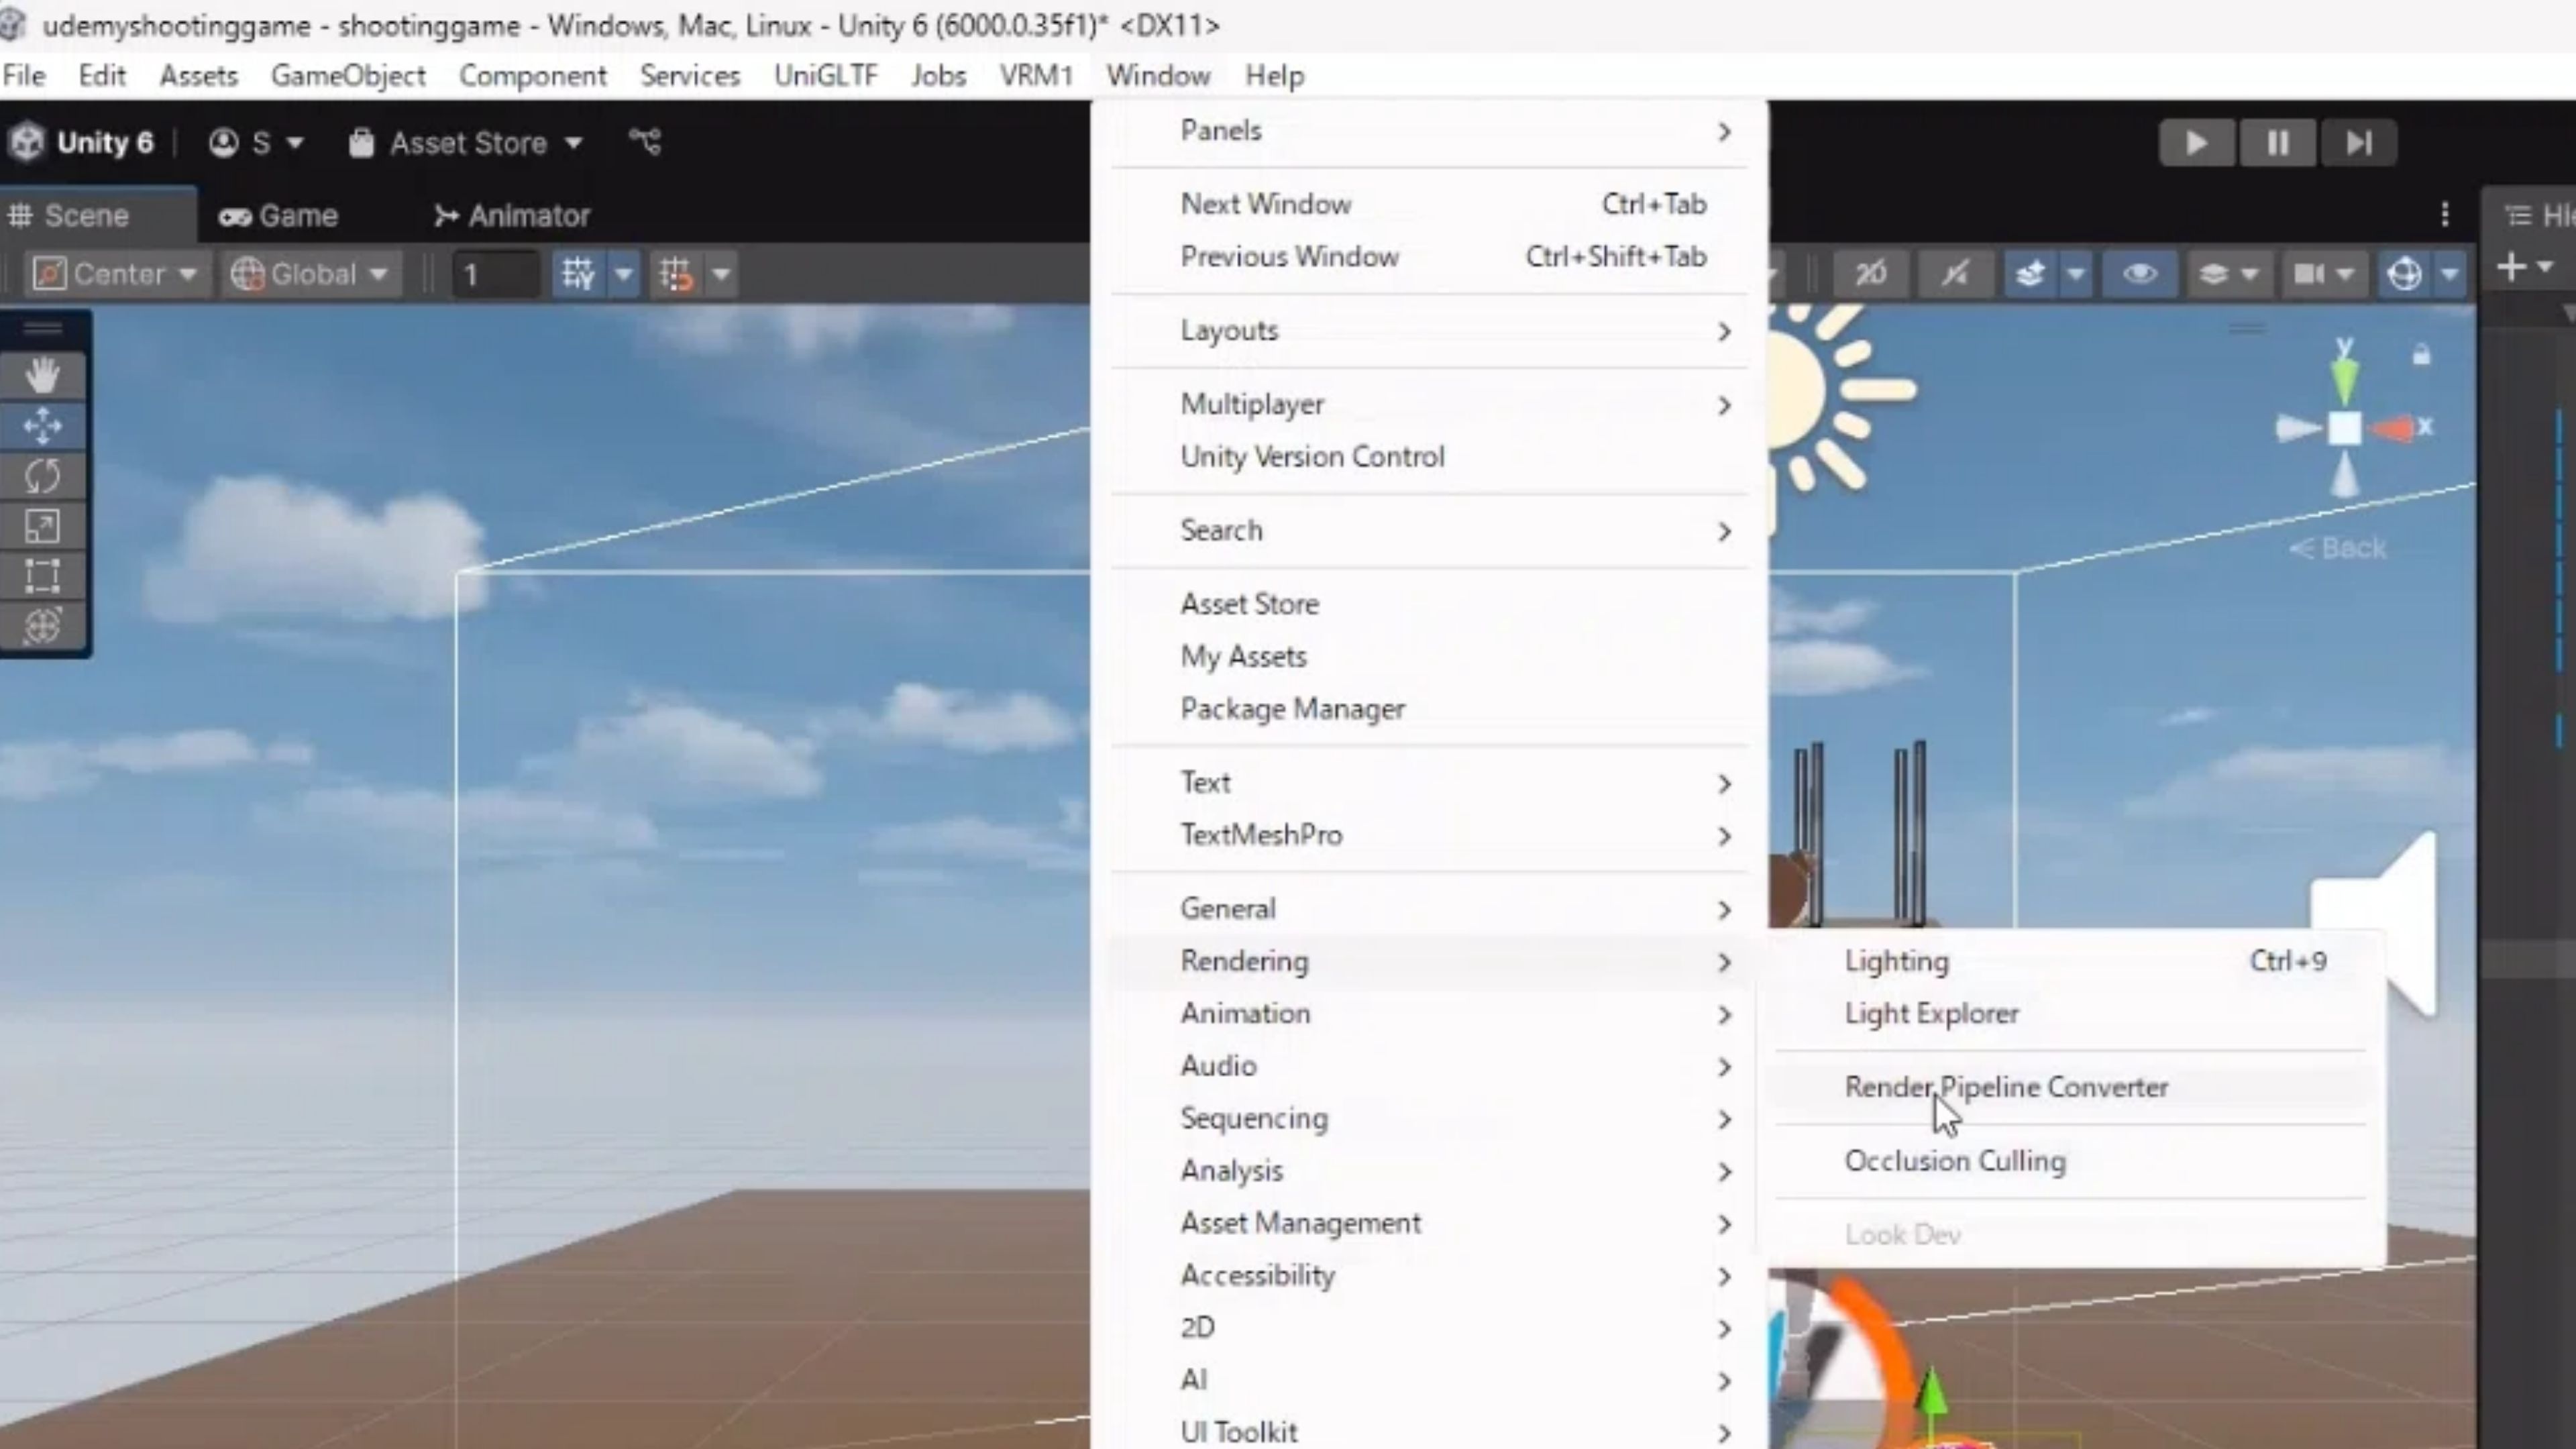
Task: Toggle scene lighting button
Action: coord(1954,274)
